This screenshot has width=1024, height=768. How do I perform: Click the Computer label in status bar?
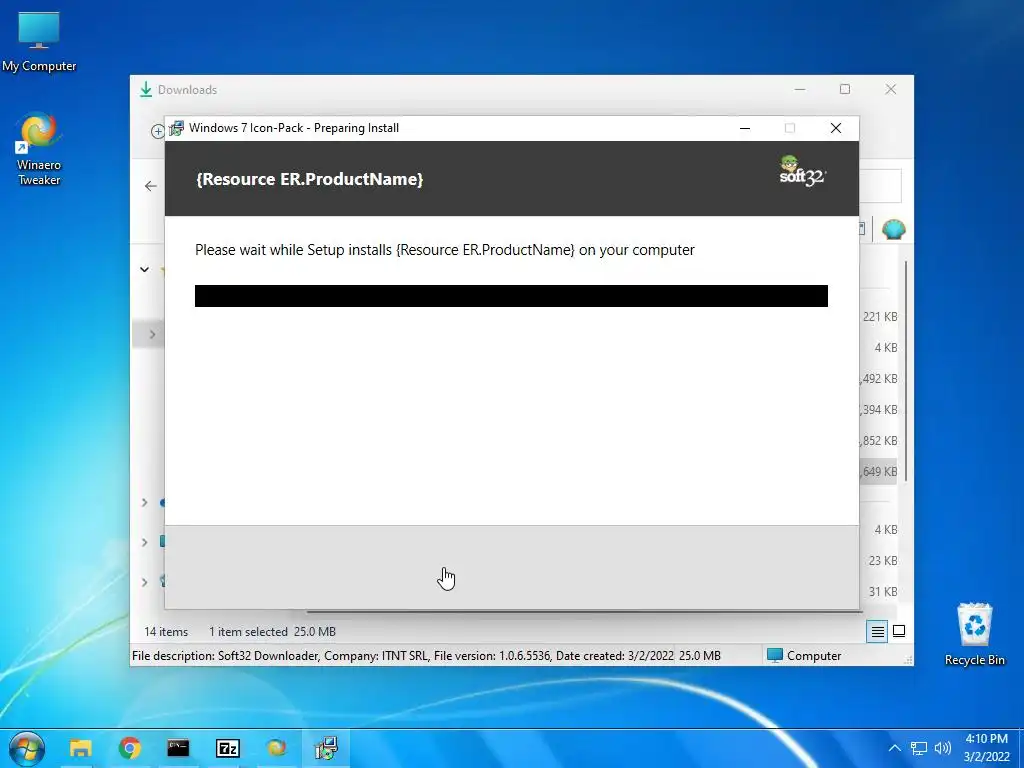[x=814, y=656]
